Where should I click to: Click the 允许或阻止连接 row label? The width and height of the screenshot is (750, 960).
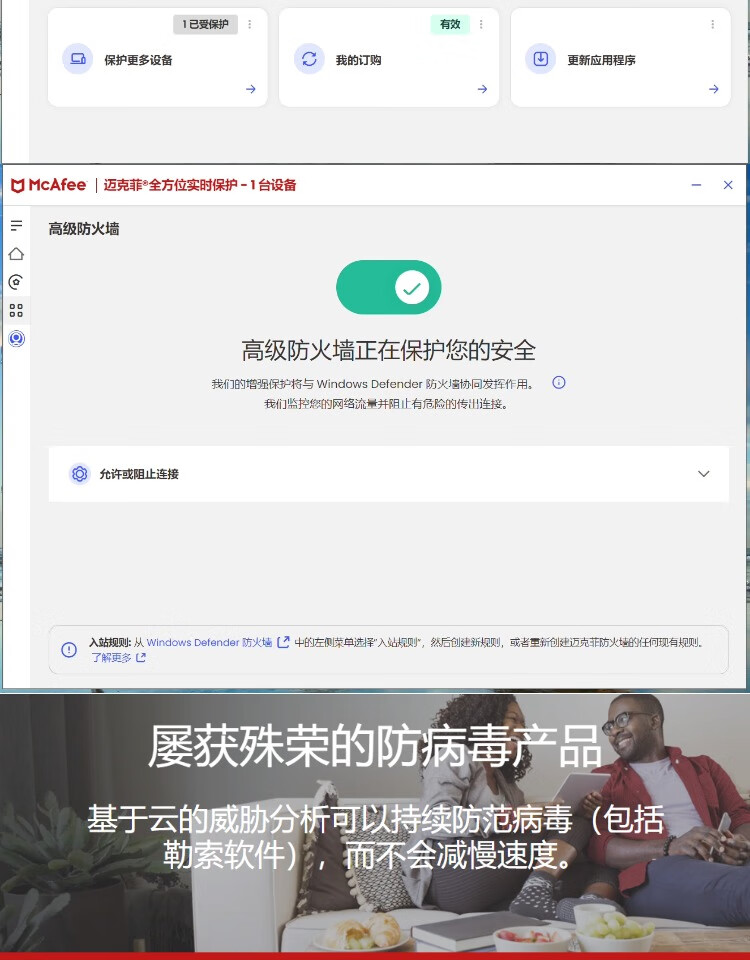139,474
